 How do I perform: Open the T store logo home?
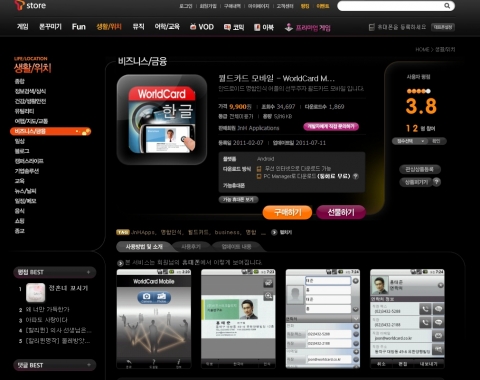[x=30, y=5]
